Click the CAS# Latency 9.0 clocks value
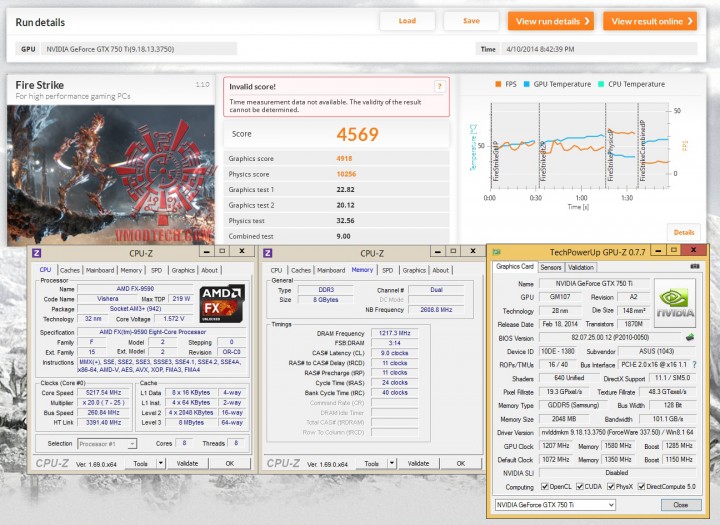The image size is (720, 525). (395, 353)
